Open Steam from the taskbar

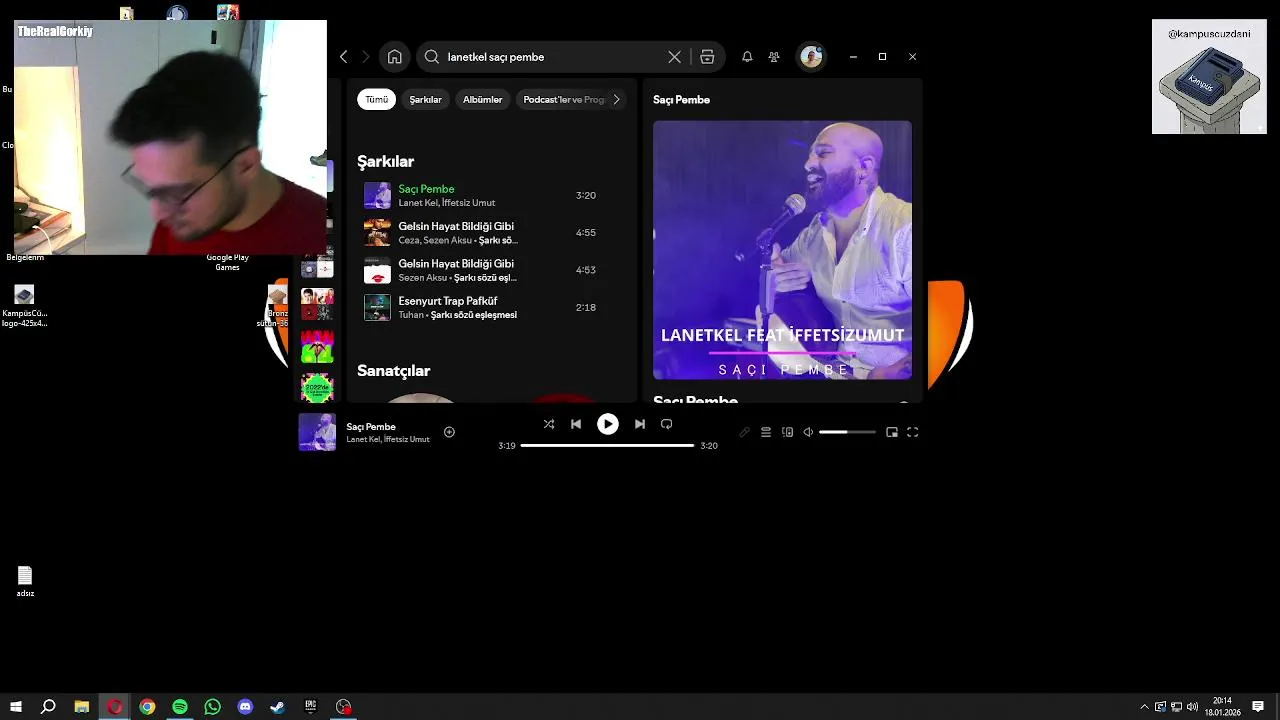278,707
